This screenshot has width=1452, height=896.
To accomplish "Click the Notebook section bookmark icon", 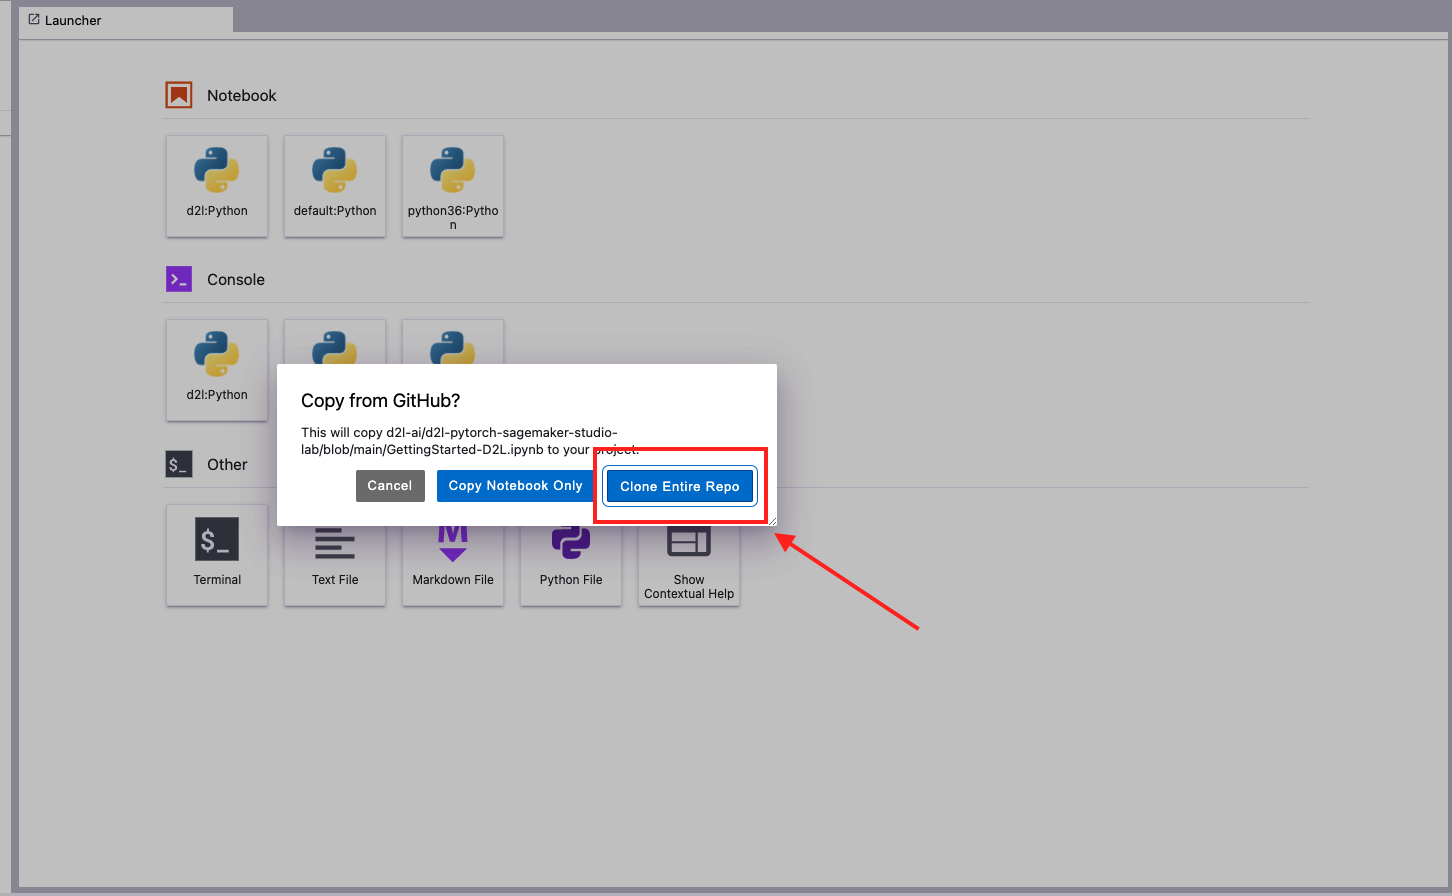I will (x=178, y=94).
